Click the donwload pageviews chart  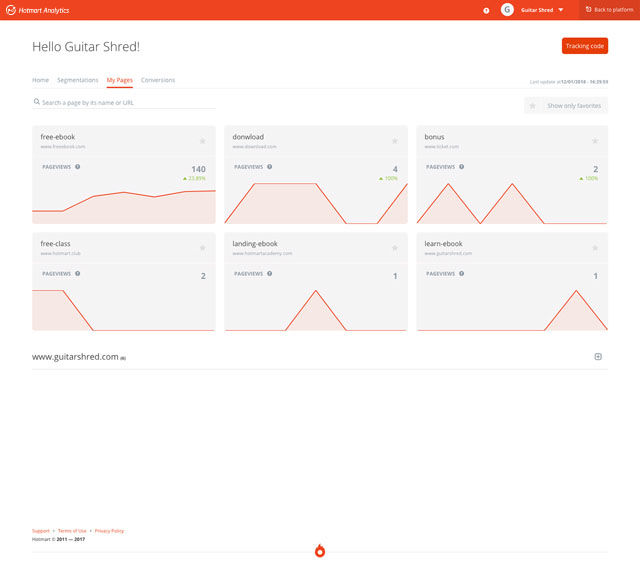coord(316,203)
